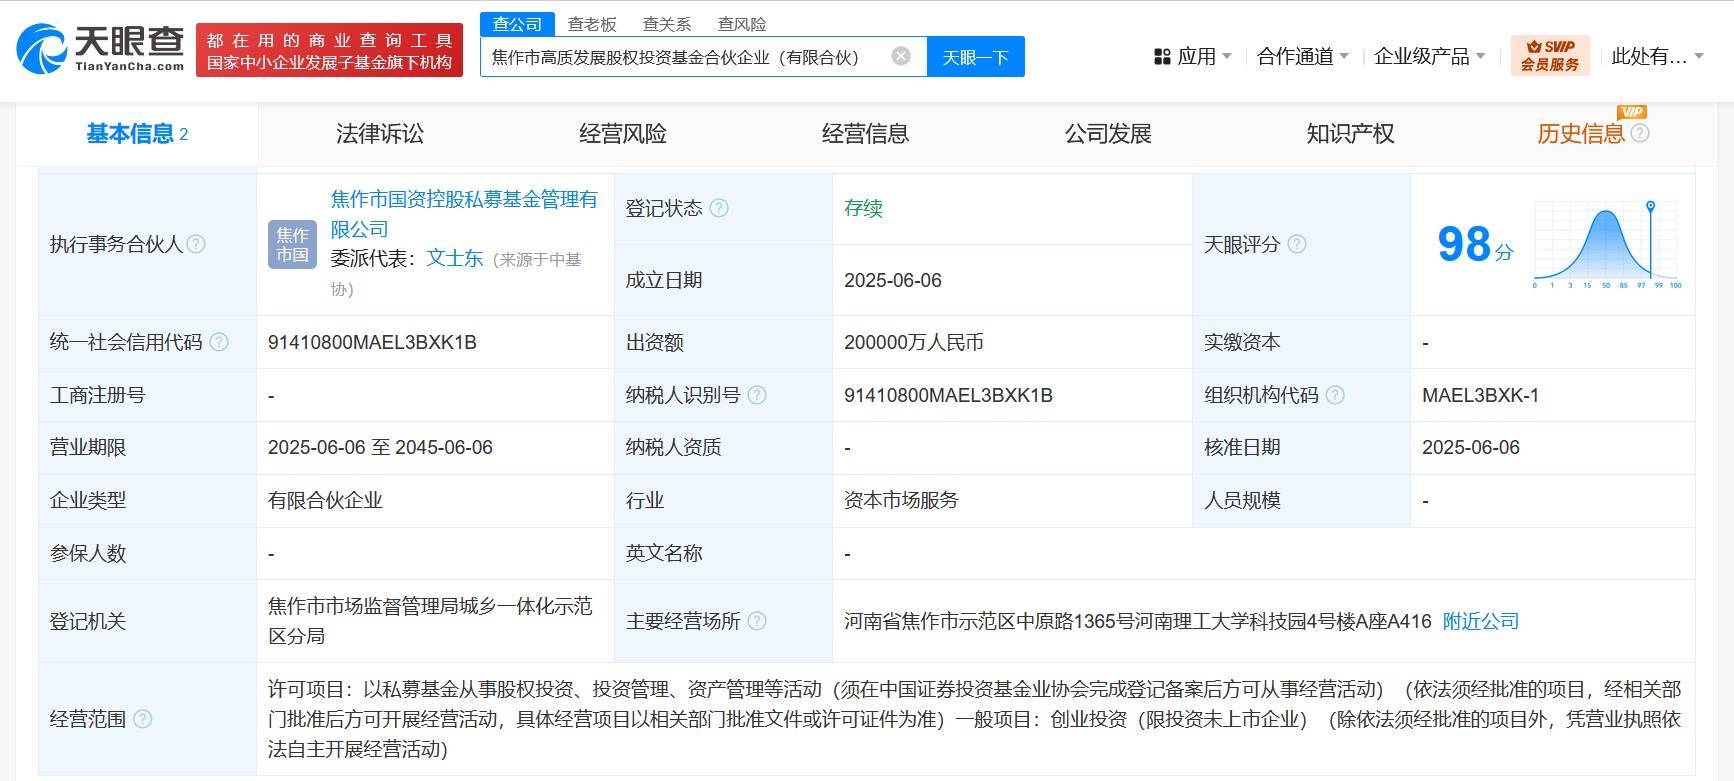Open the 基本信息 tab
Viewport: 1734px width, 781px height.
coord(137,133)
